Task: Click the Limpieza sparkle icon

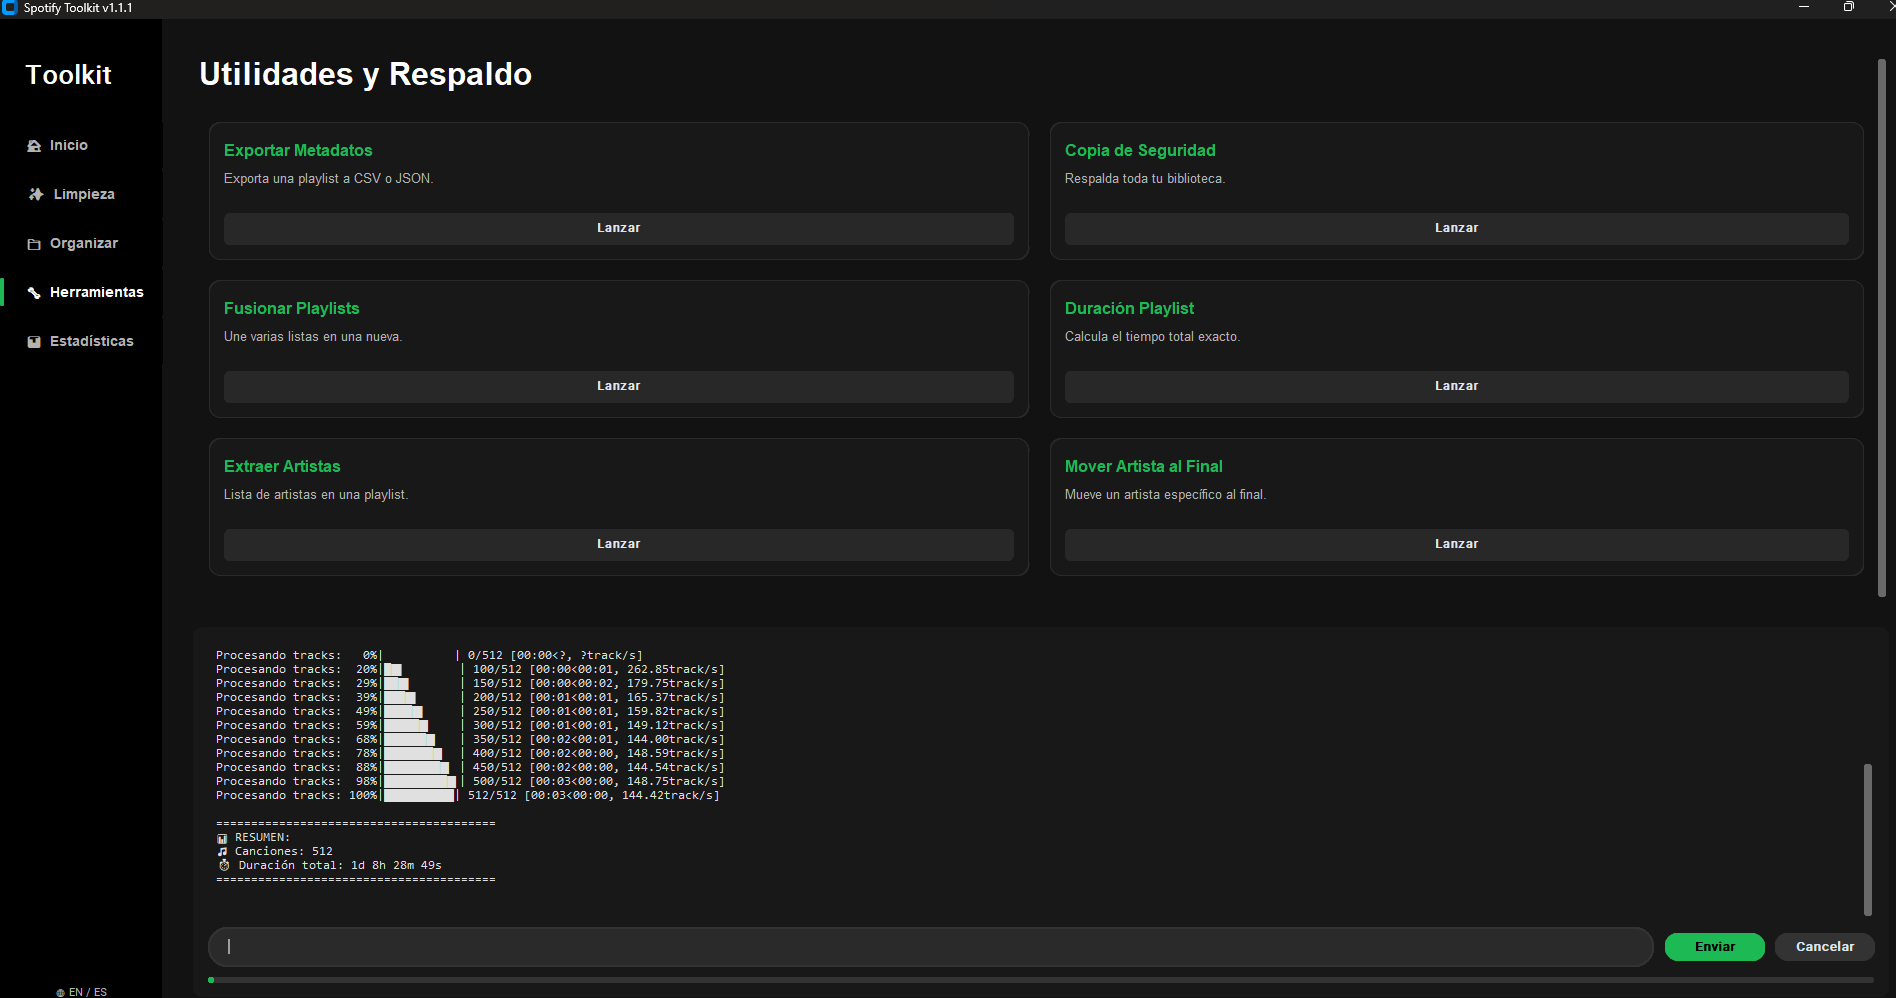Action: click(36, 194)
